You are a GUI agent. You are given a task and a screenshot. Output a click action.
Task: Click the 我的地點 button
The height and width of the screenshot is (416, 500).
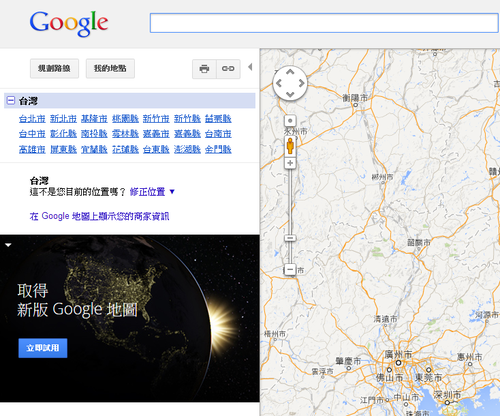click(x=110, y=69)
